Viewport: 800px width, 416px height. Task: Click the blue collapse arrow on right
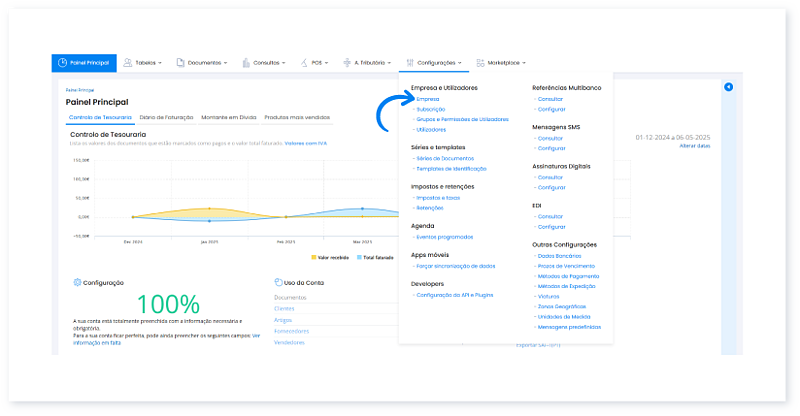coord(728,87)
